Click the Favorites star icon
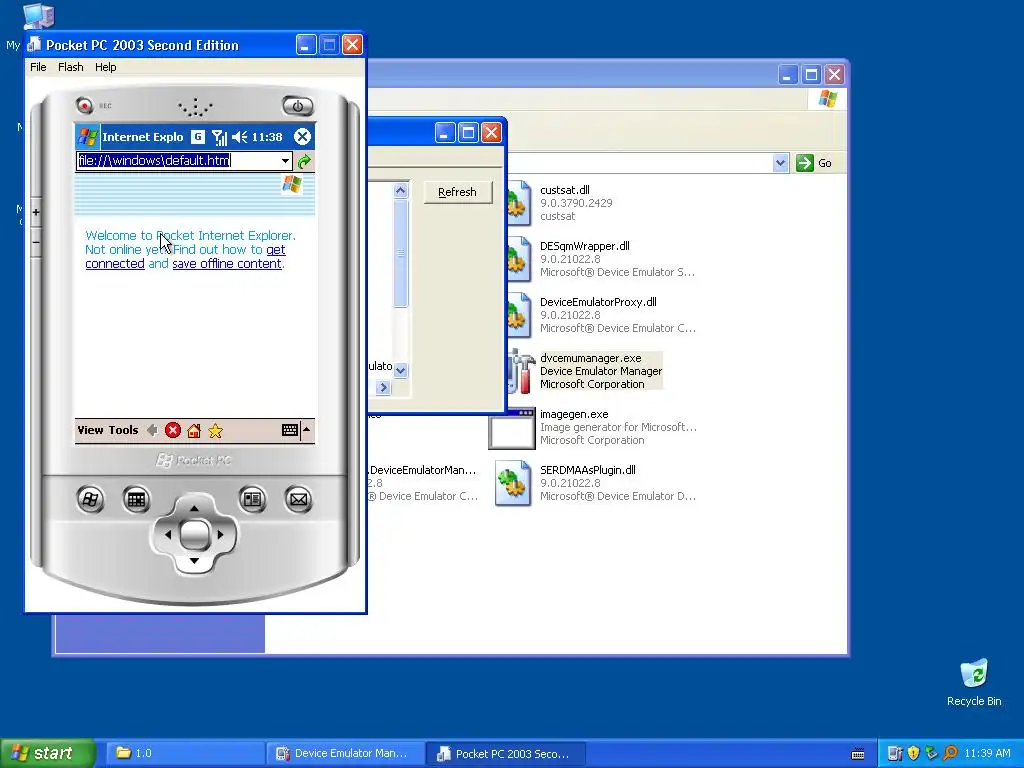Viewport: 1024px width, 768px height. pos(216,430)
